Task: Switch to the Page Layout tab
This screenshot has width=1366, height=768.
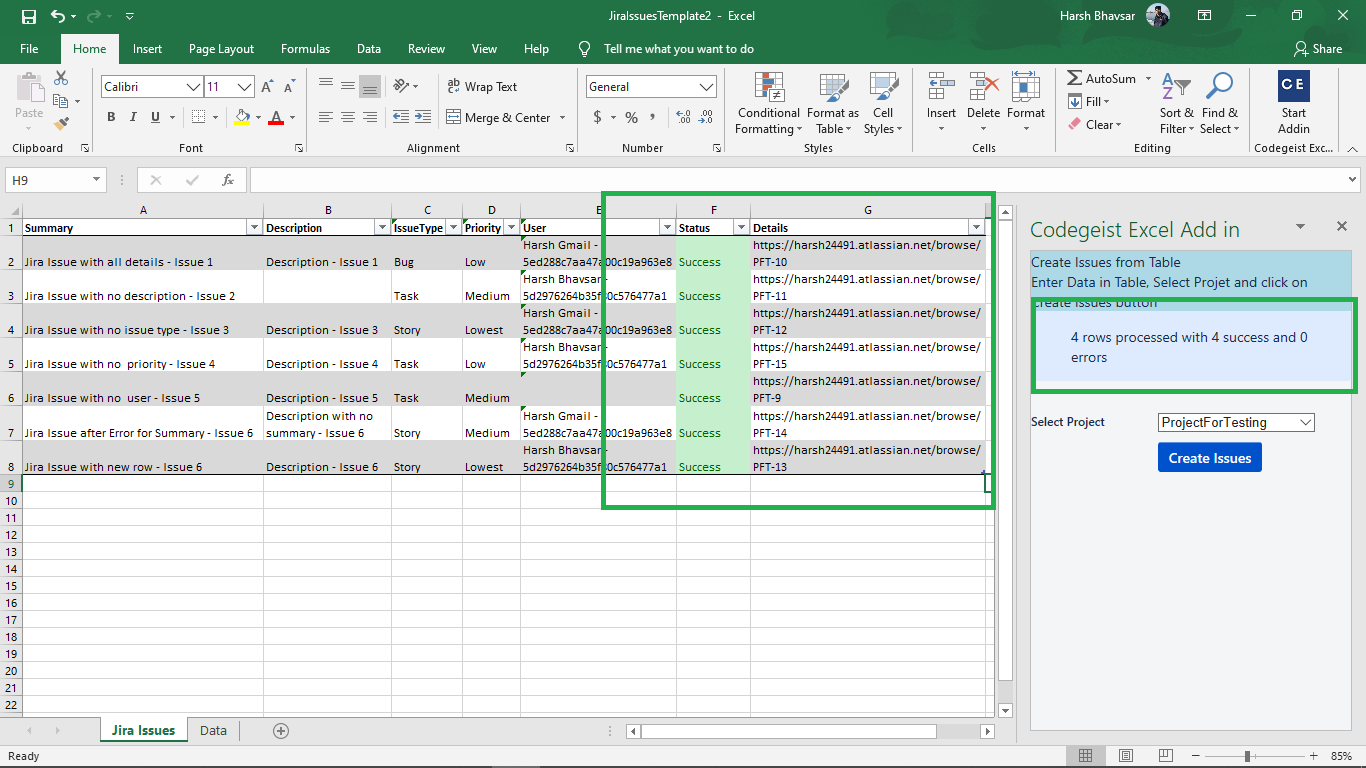Action: [x=221, y=49]
